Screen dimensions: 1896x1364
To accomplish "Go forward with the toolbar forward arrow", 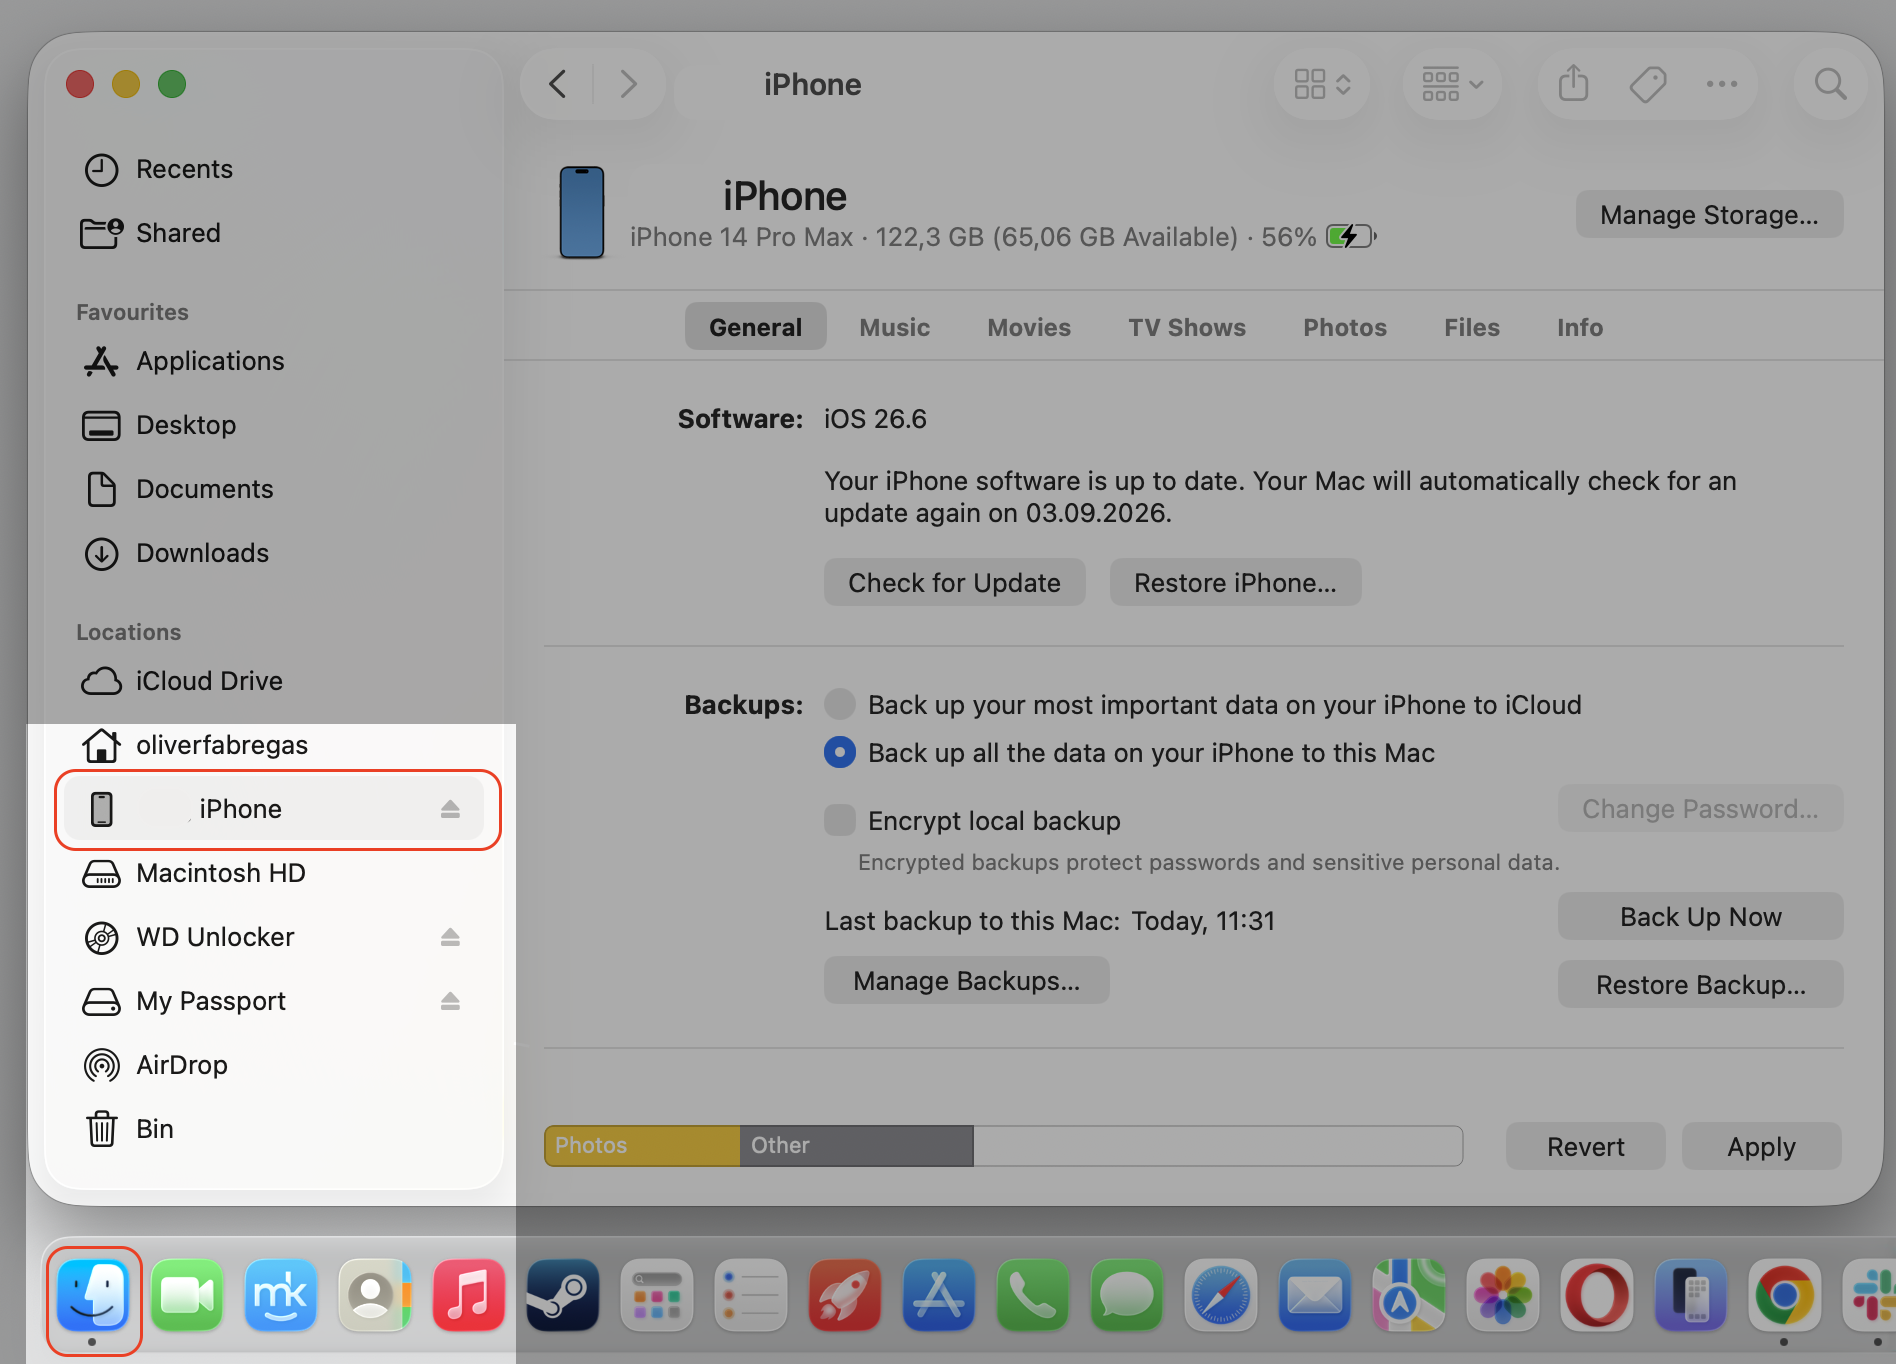I will click(628, 84).
